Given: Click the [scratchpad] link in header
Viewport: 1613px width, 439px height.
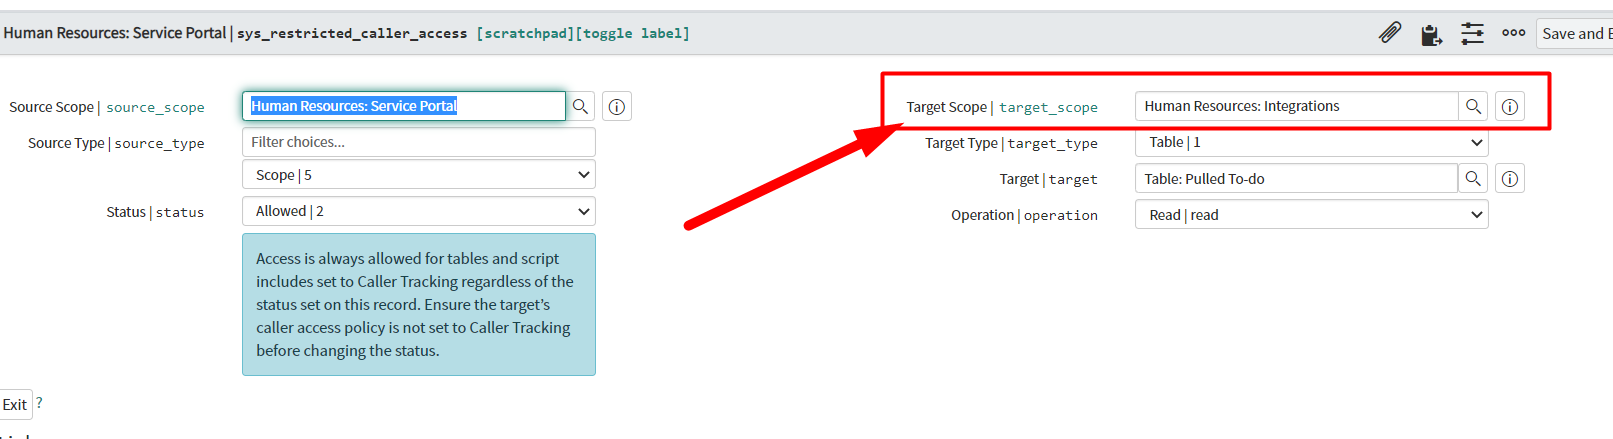Looking at the screenshot, I should (x=525, y=33).
